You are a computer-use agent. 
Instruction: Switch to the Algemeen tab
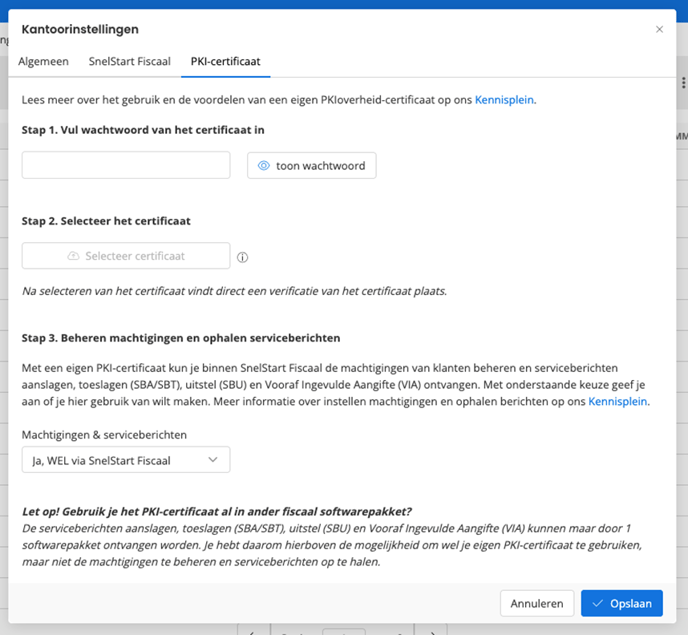tap(43, 61)
